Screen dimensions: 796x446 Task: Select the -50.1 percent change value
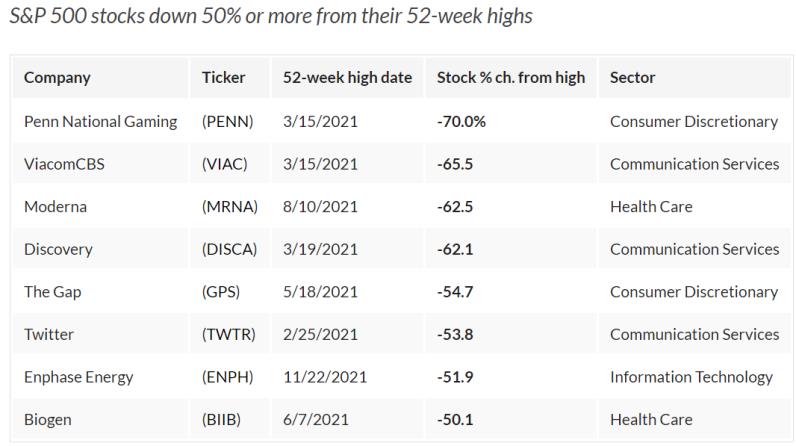456,420
